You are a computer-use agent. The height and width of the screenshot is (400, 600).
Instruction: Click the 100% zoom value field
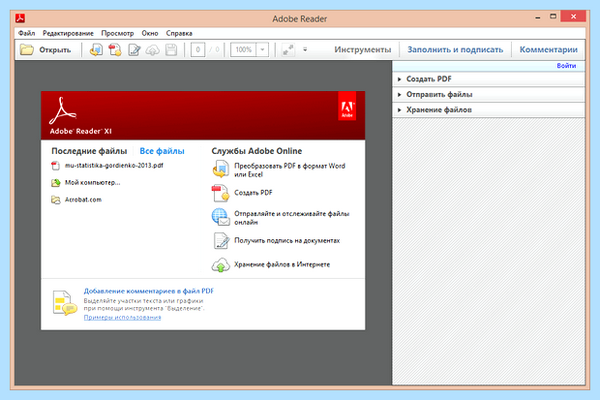[x=243, y=50]
